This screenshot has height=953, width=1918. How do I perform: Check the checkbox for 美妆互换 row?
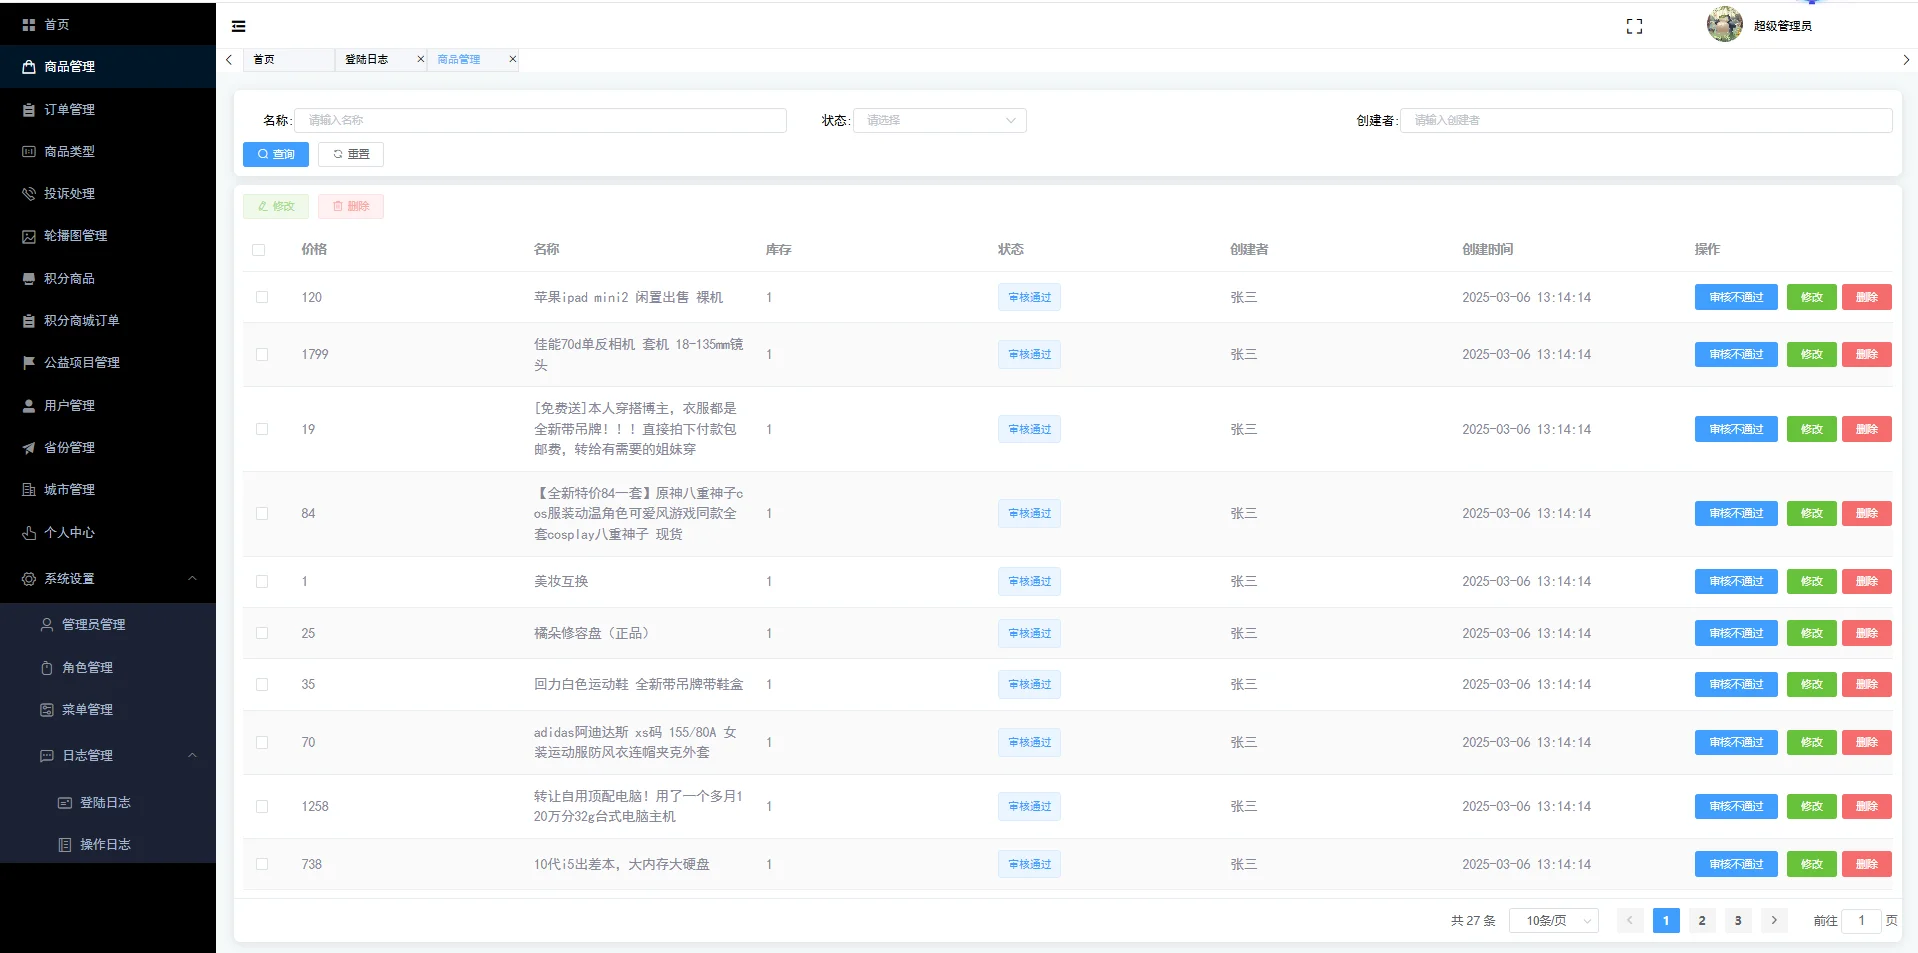click(x=262, y=581)
